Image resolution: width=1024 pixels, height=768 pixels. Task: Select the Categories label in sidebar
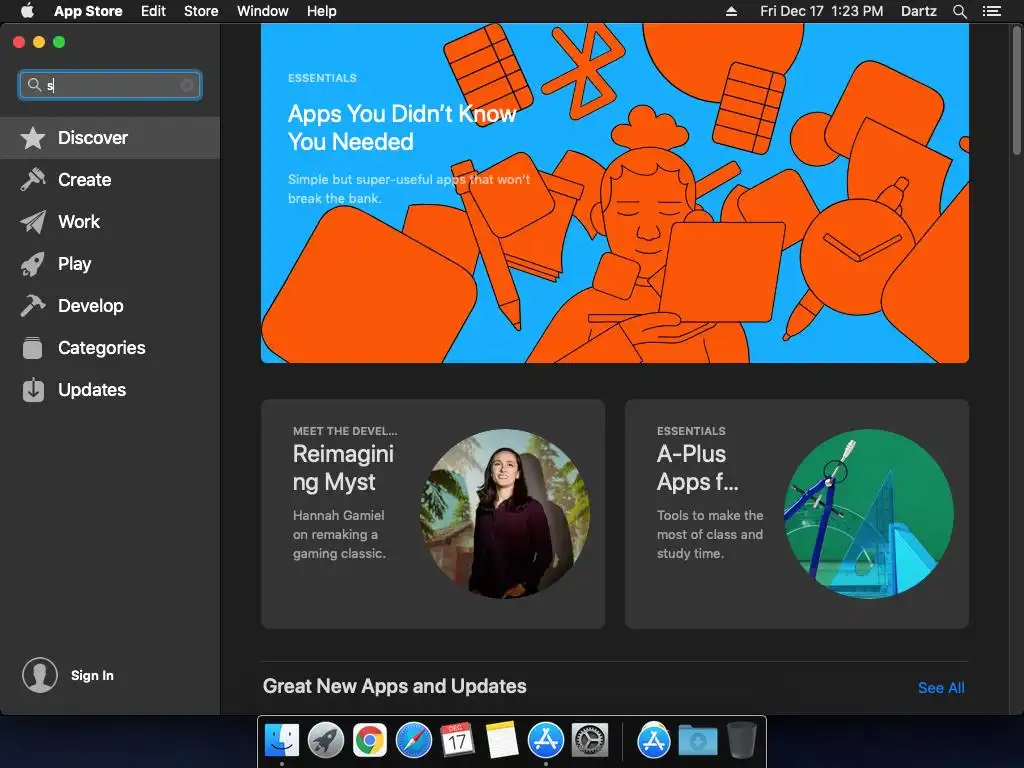(102, 347)
